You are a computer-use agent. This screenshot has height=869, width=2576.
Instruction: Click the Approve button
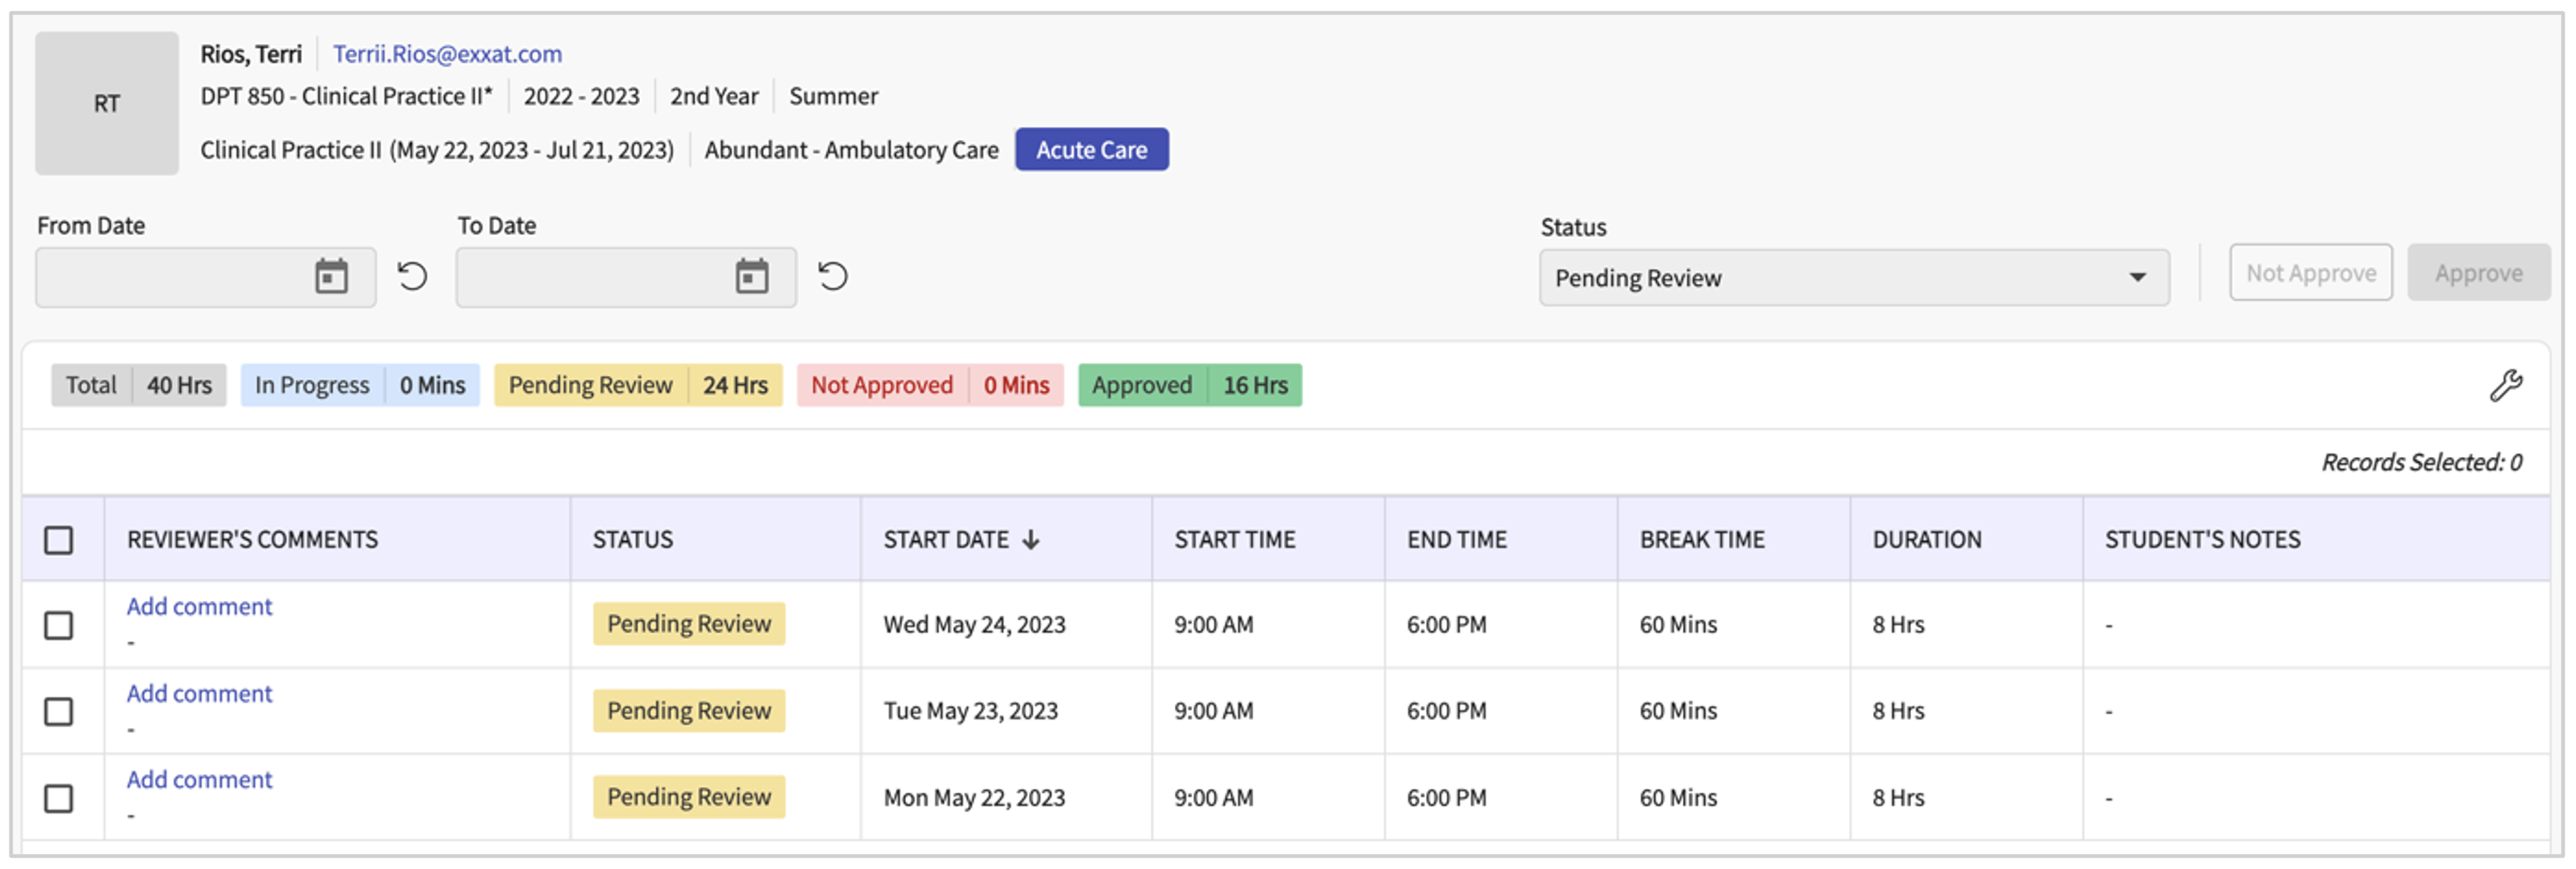tap(2477, 273)
